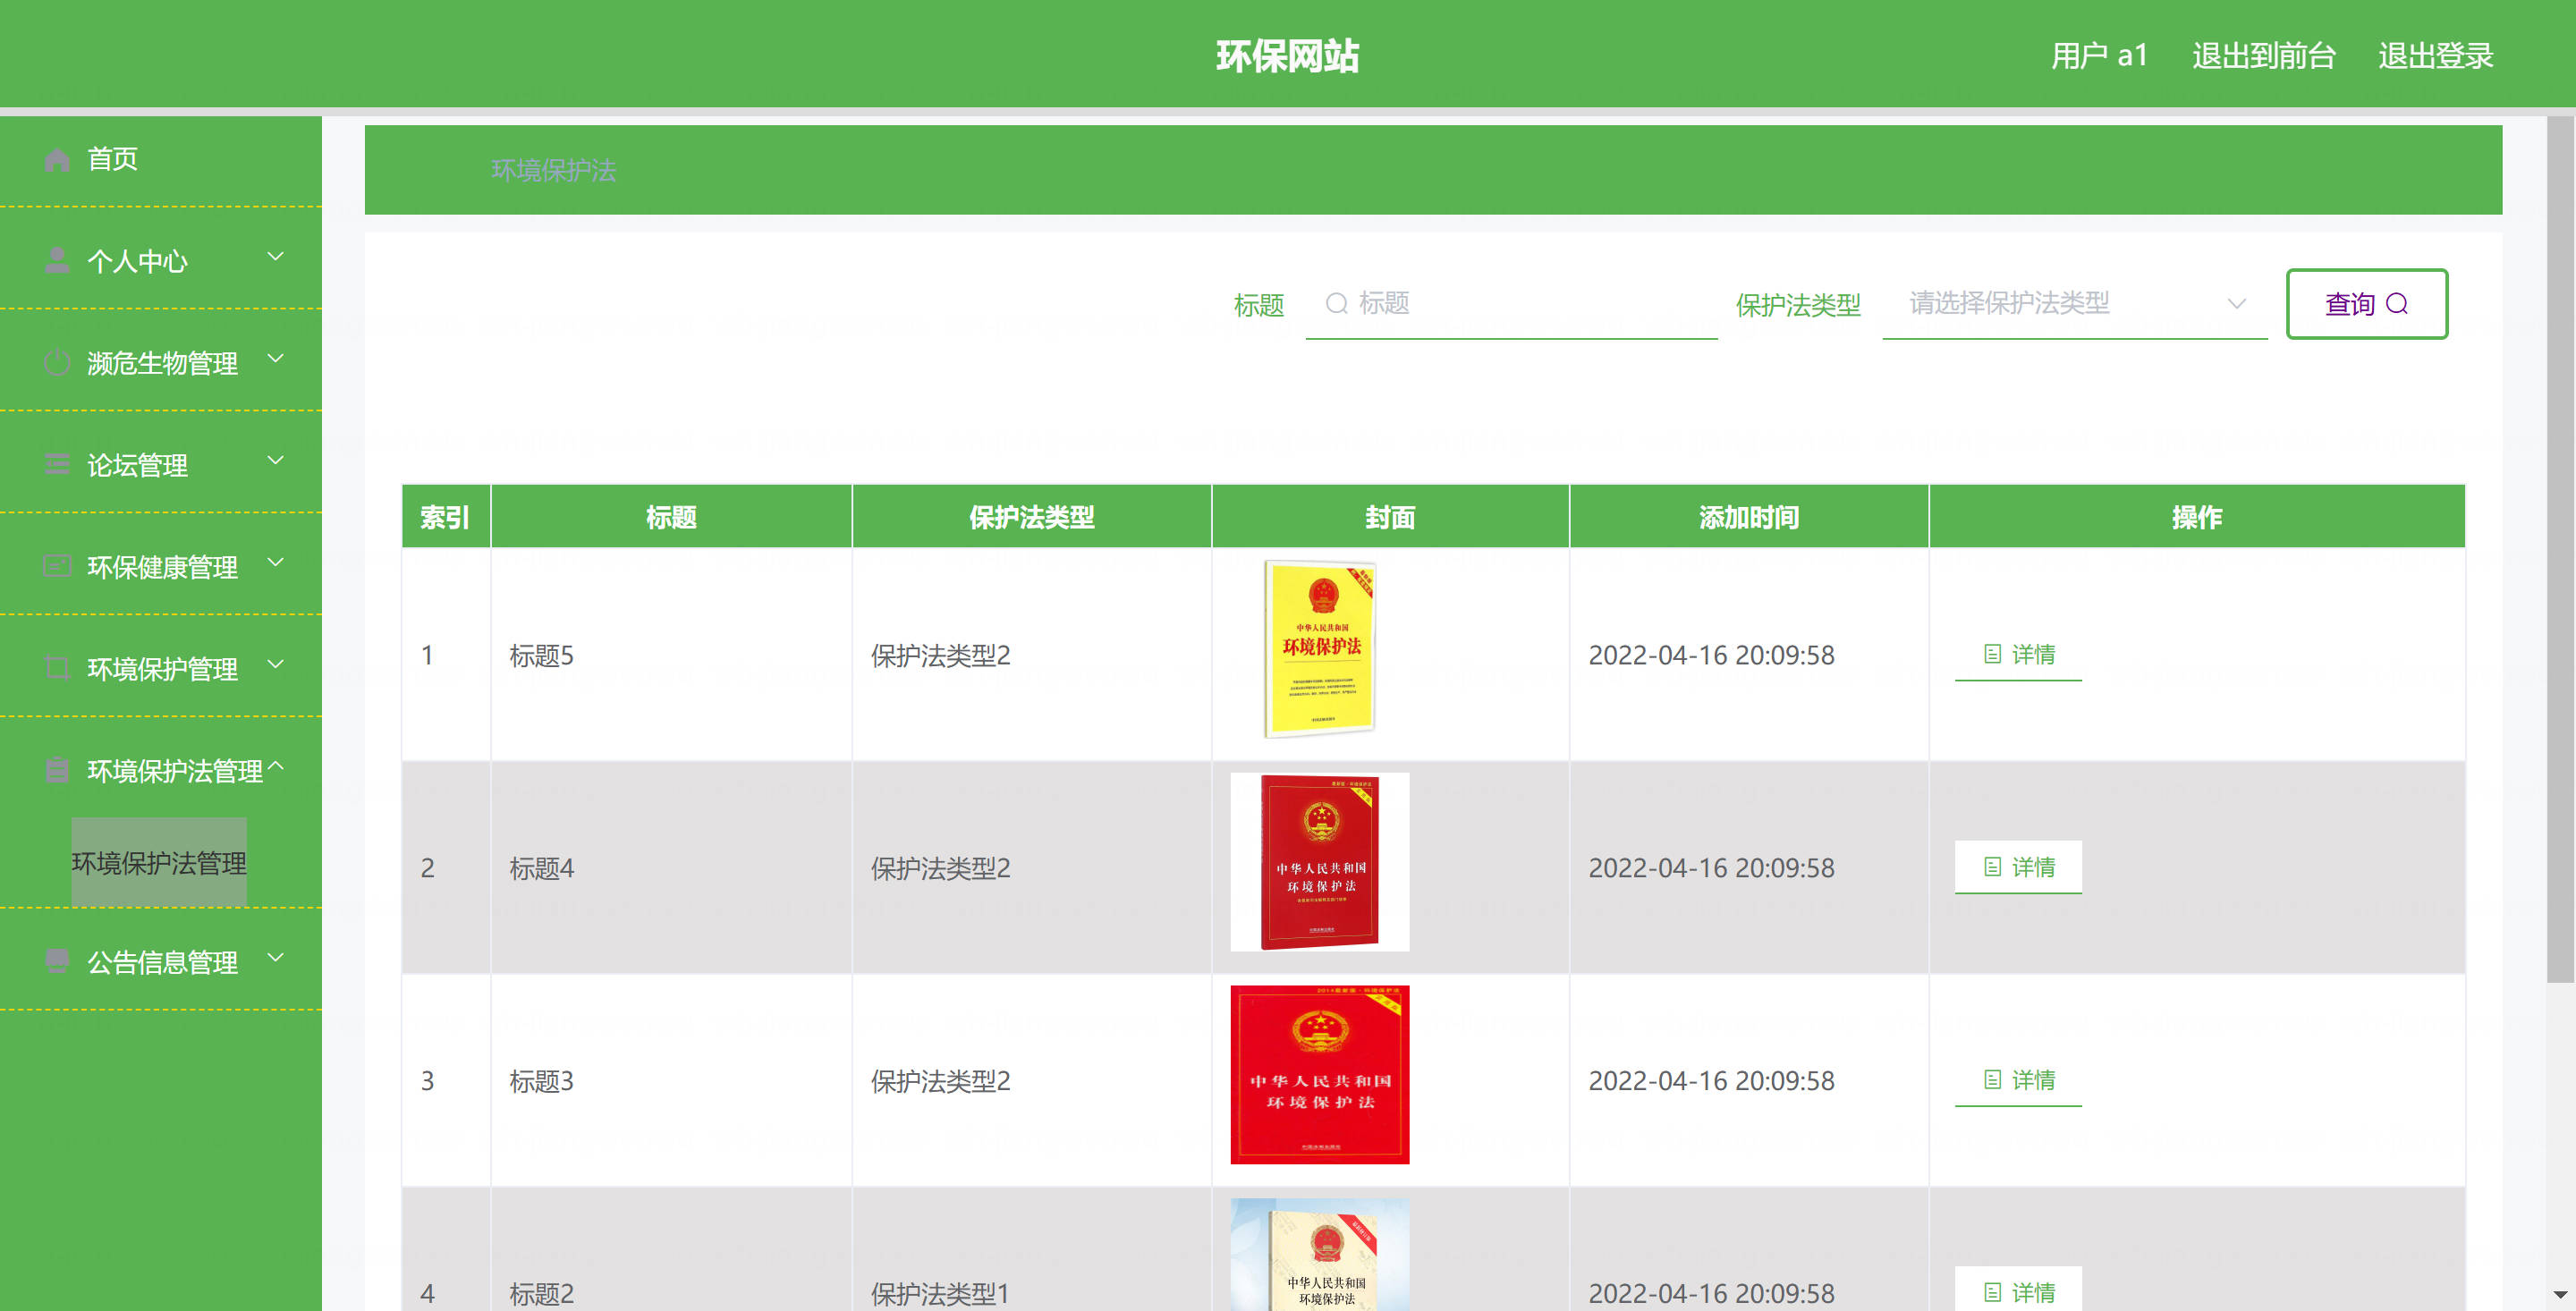Image resolution: width=2576 pixels, height=1311 pixels.
Task: Click the dropdown arrow of 保护法类型 selector
Action: 2237,304
